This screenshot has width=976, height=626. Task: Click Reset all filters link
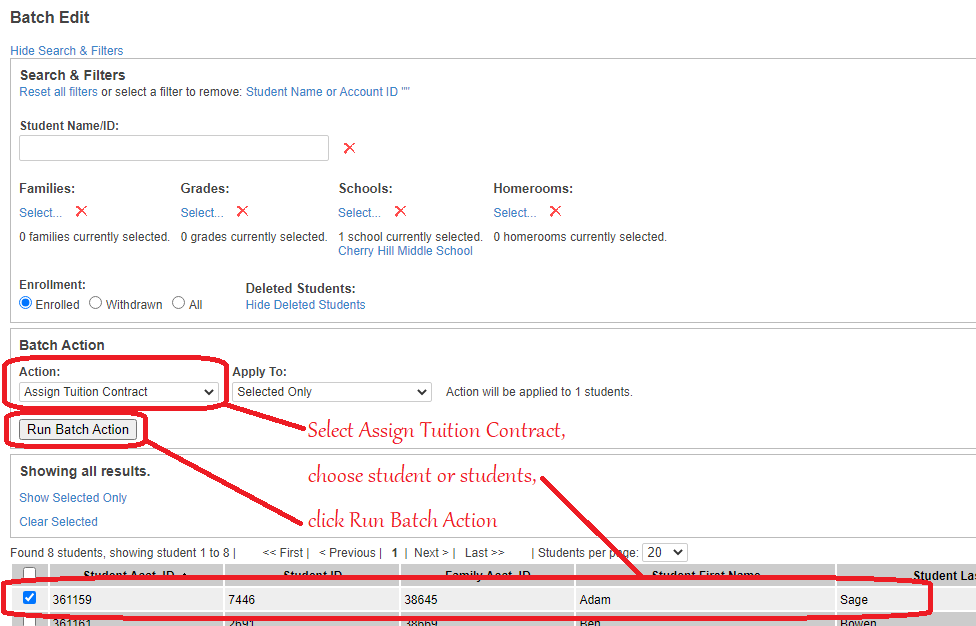[x=59, y=92]
